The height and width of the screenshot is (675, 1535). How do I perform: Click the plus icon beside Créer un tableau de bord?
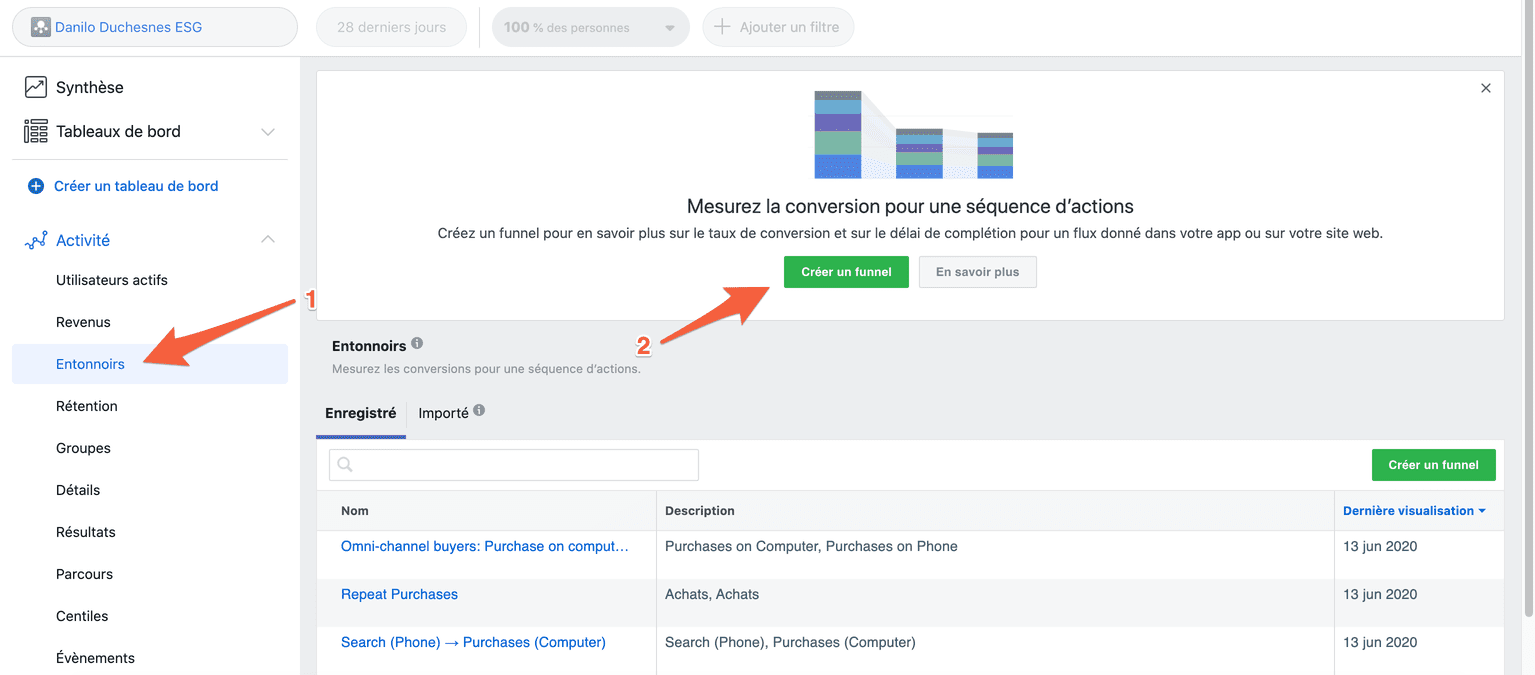coord(36,186)
